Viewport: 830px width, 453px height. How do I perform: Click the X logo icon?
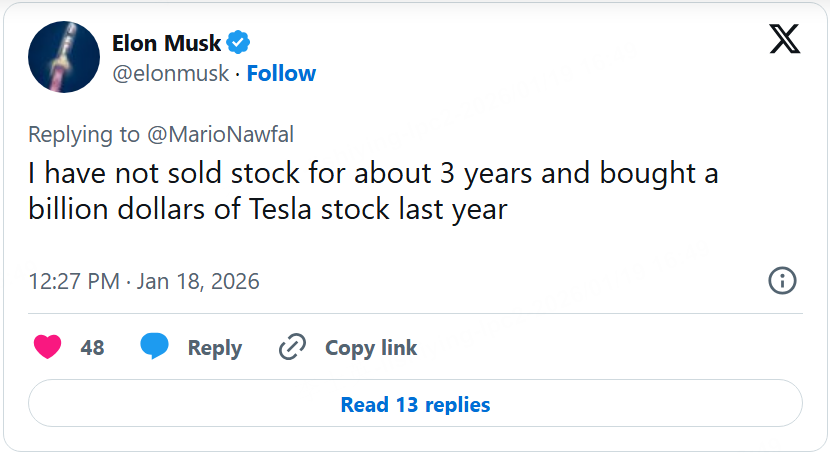(784, 38)
